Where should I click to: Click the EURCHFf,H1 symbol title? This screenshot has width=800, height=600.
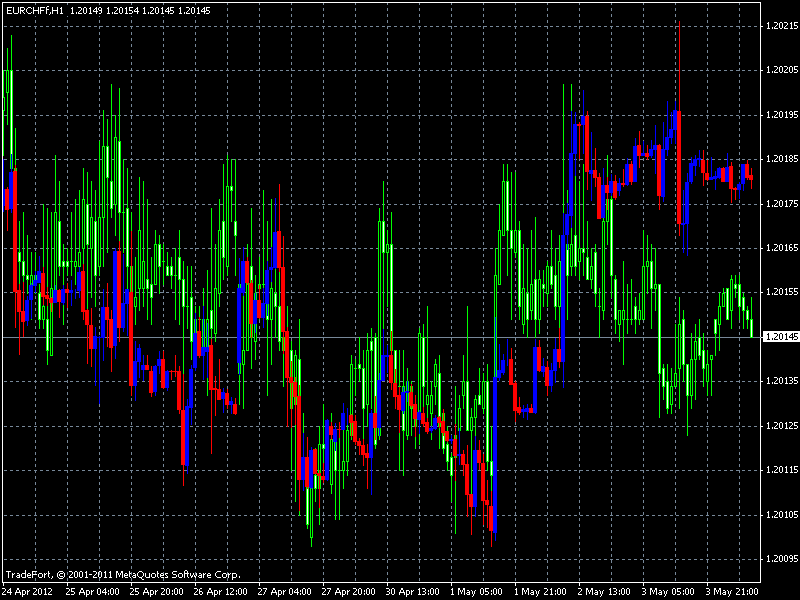pos(35,11)
